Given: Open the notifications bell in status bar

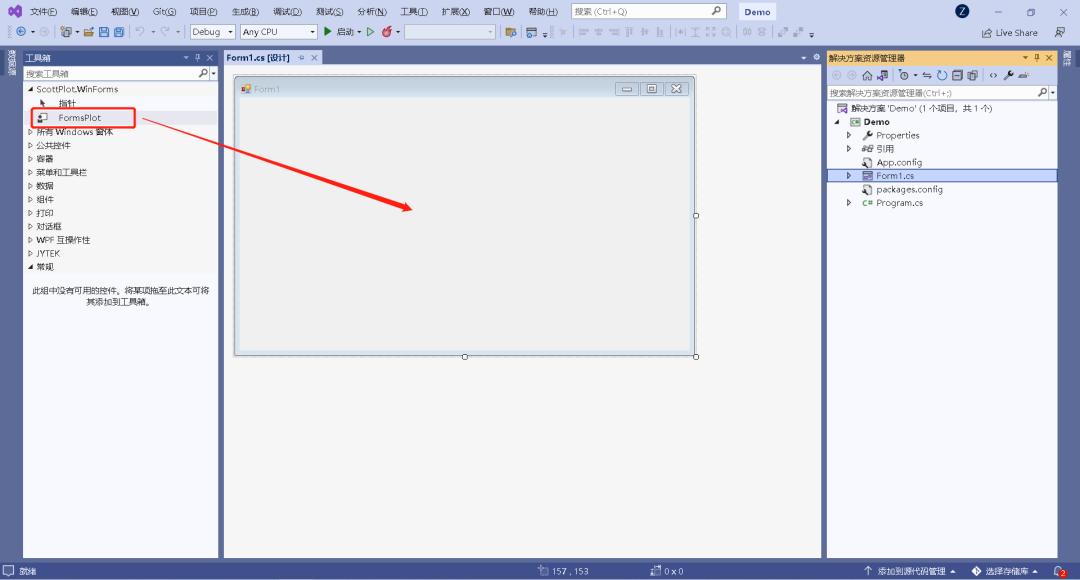Looking at the screenshot, I should tap(1059, 571).
